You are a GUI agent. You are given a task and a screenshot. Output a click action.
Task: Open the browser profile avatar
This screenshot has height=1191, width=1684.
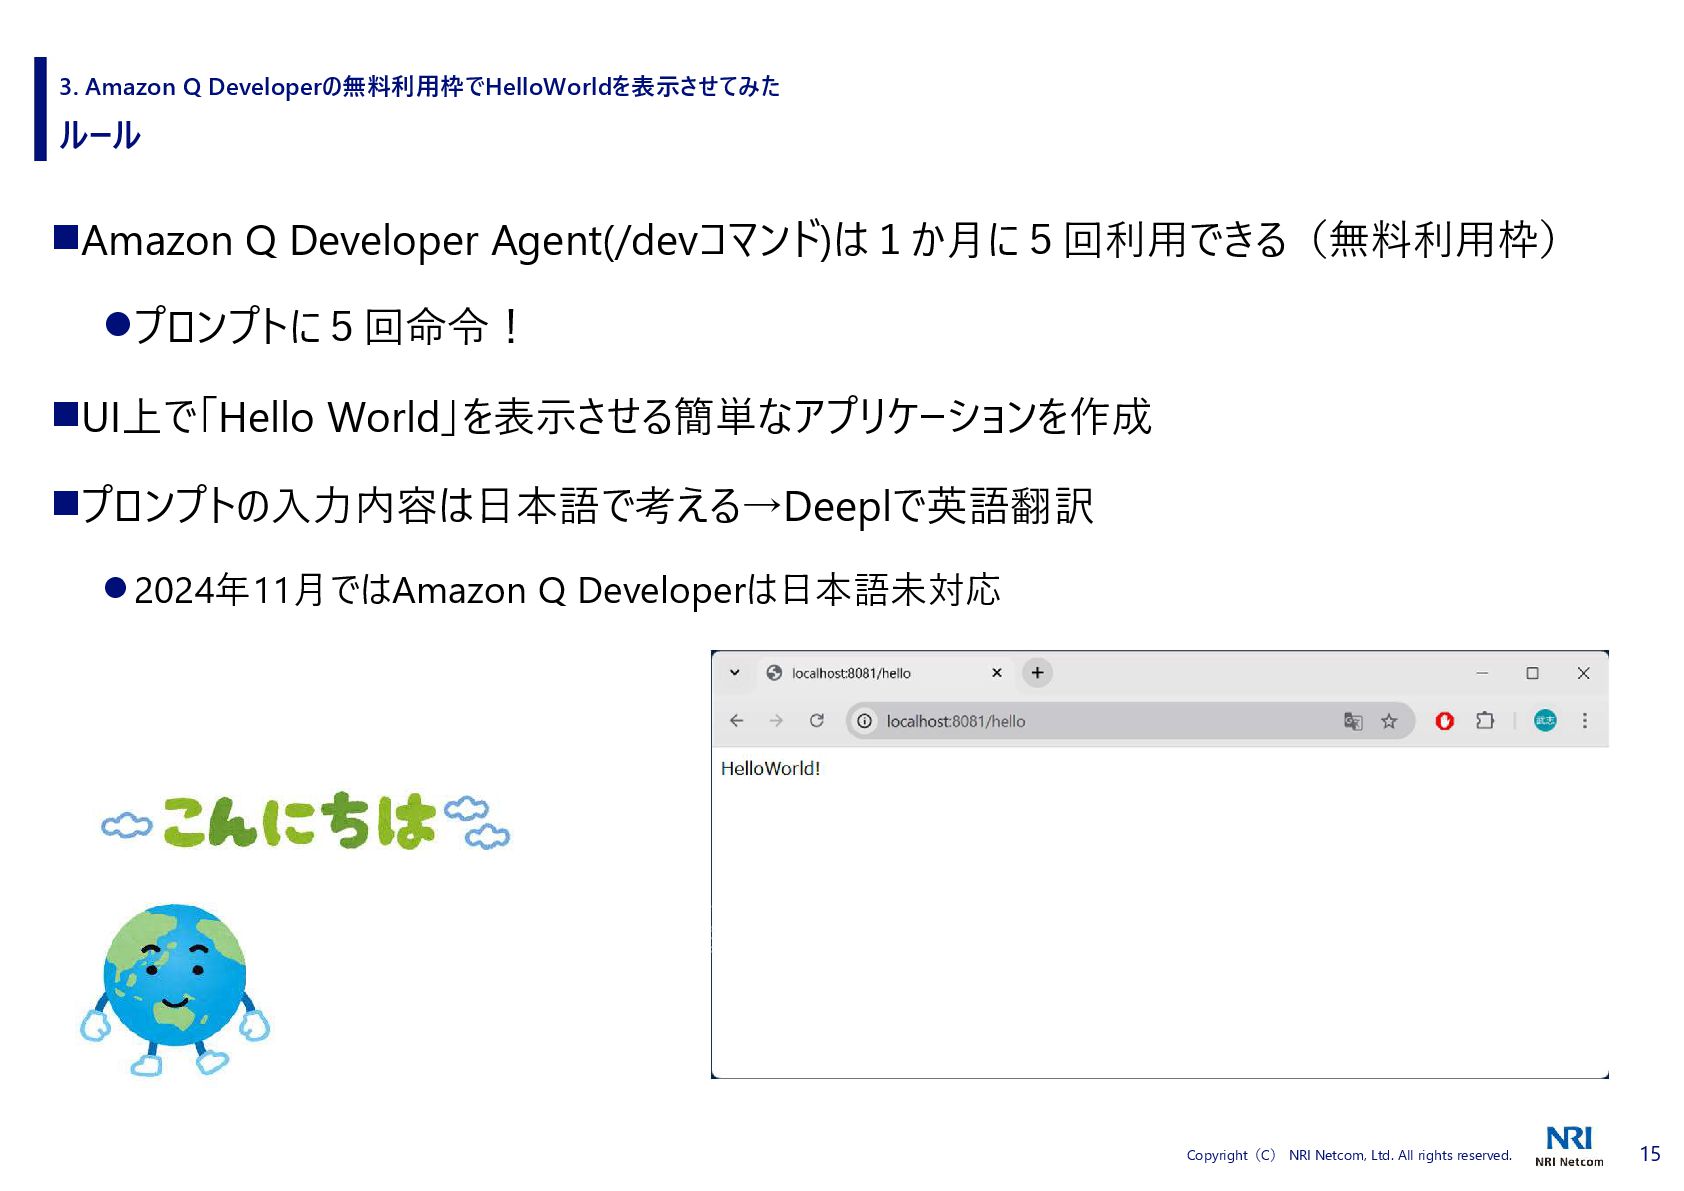1545,720
